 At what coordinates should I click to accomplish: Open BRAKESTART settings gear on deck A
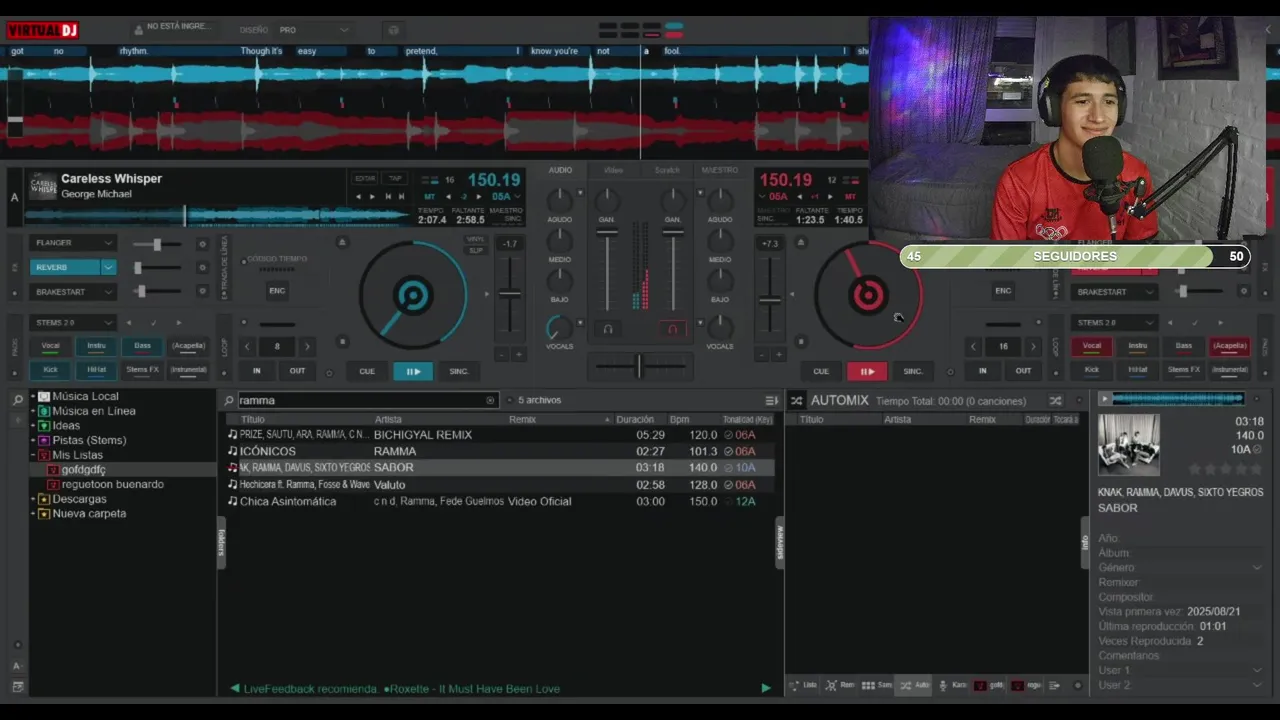(x=202, y=291)
